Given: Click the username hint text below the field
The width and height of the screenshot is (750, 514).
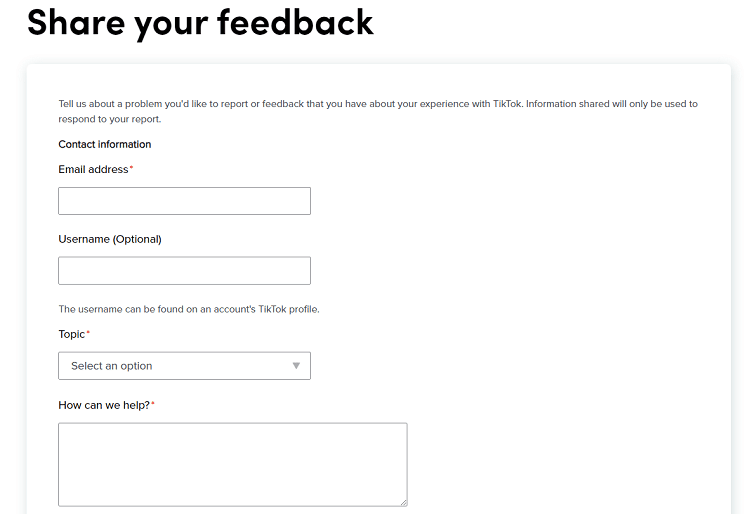Looking at the screenshot, I should tap(188, 309).
